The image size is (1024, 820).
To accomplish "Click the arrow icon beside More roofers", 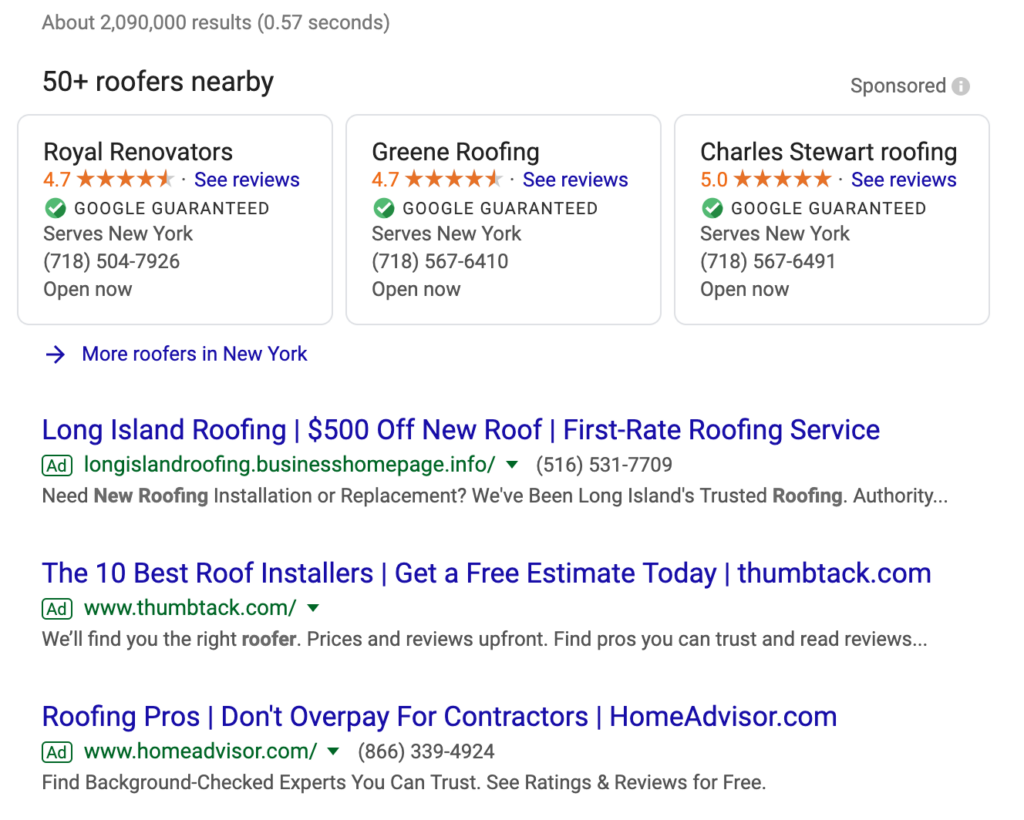I will point(56,354).
